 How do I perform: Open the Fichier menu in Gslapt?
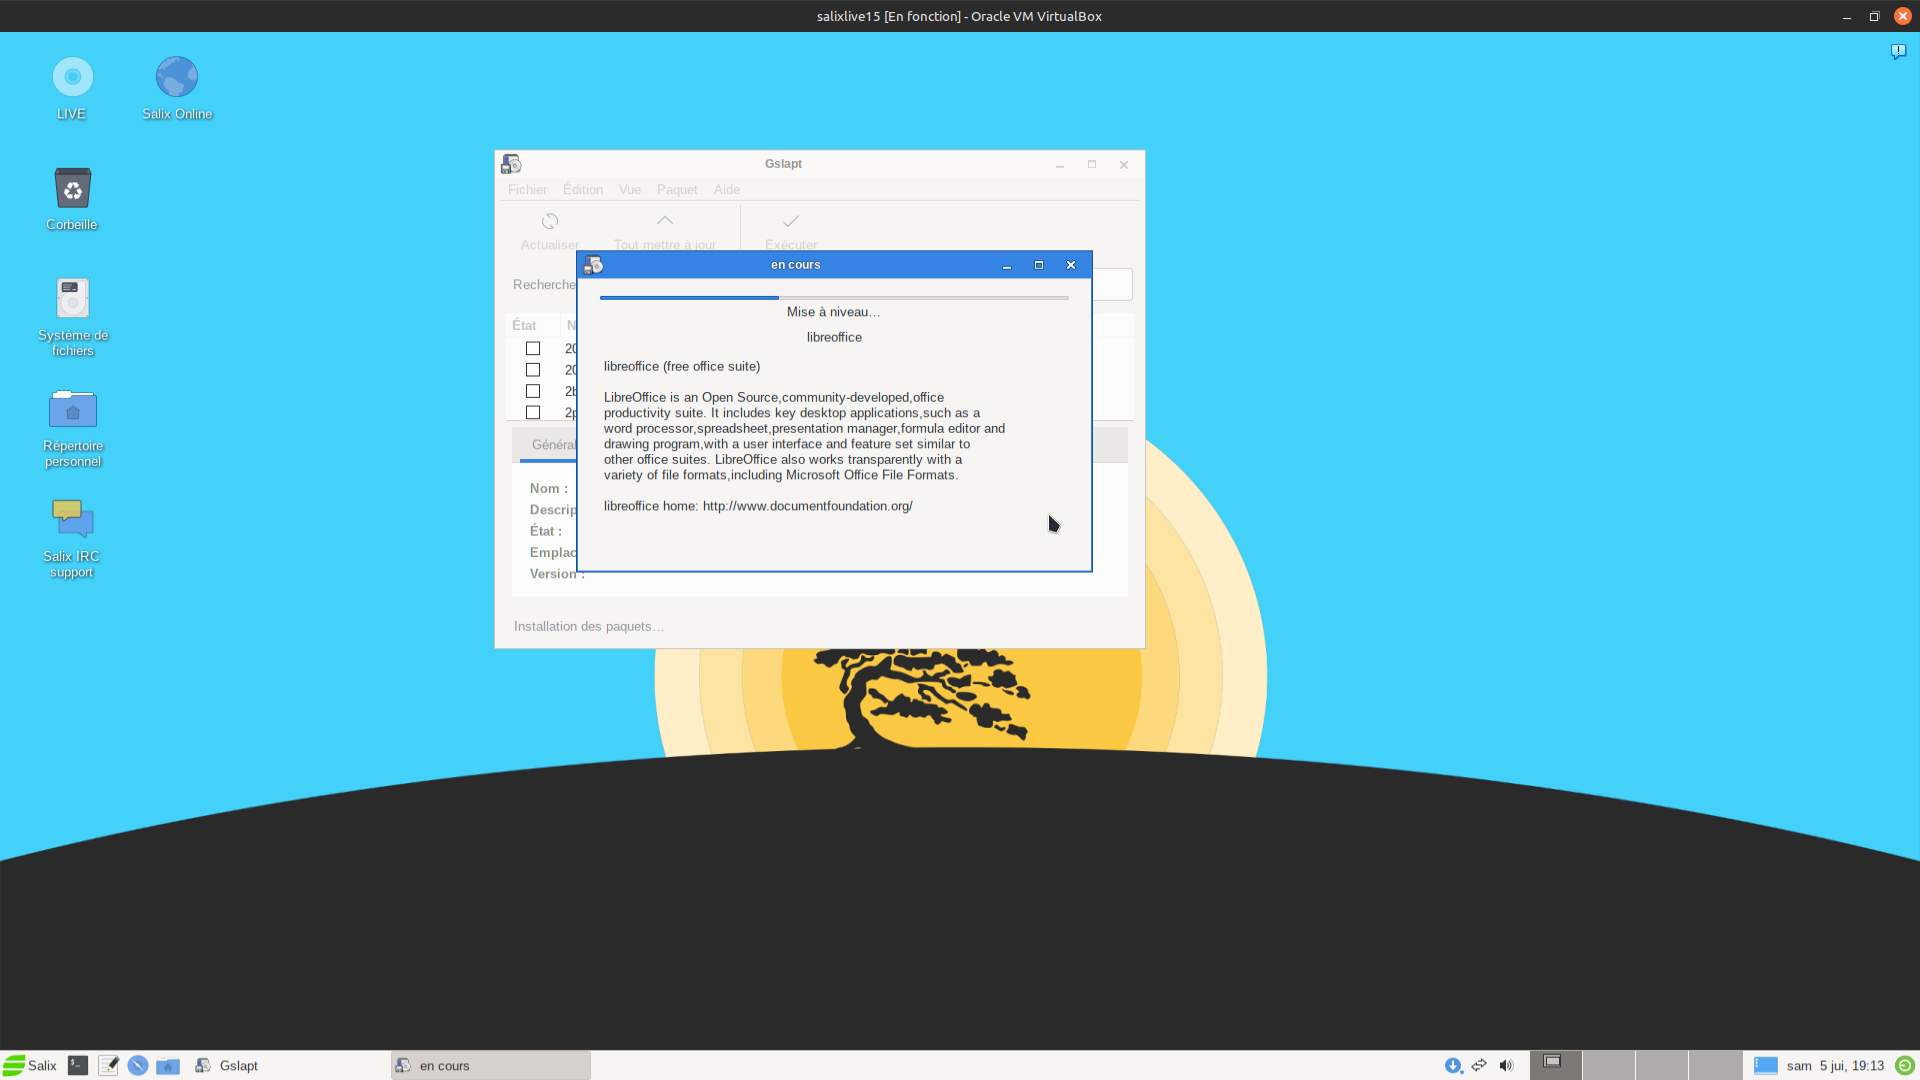(527, 190)
